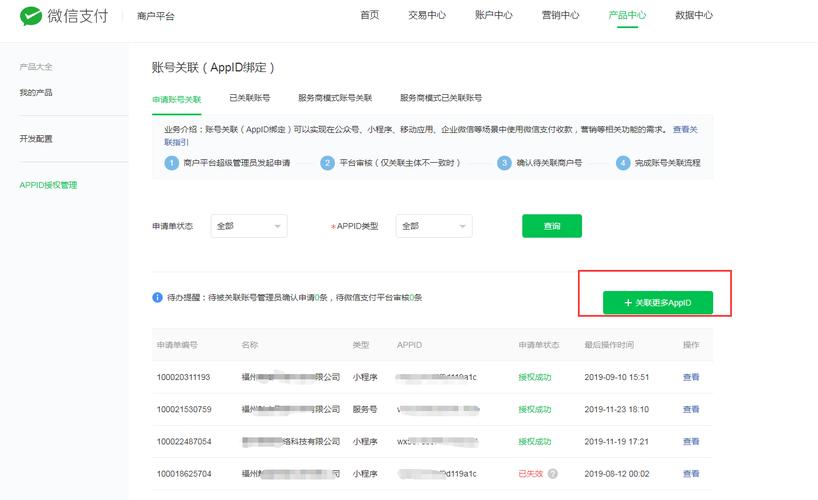Click timestamp 2019-11-19 17:21
The width and height of the screenshot is (818, 500).
[617, 442]
